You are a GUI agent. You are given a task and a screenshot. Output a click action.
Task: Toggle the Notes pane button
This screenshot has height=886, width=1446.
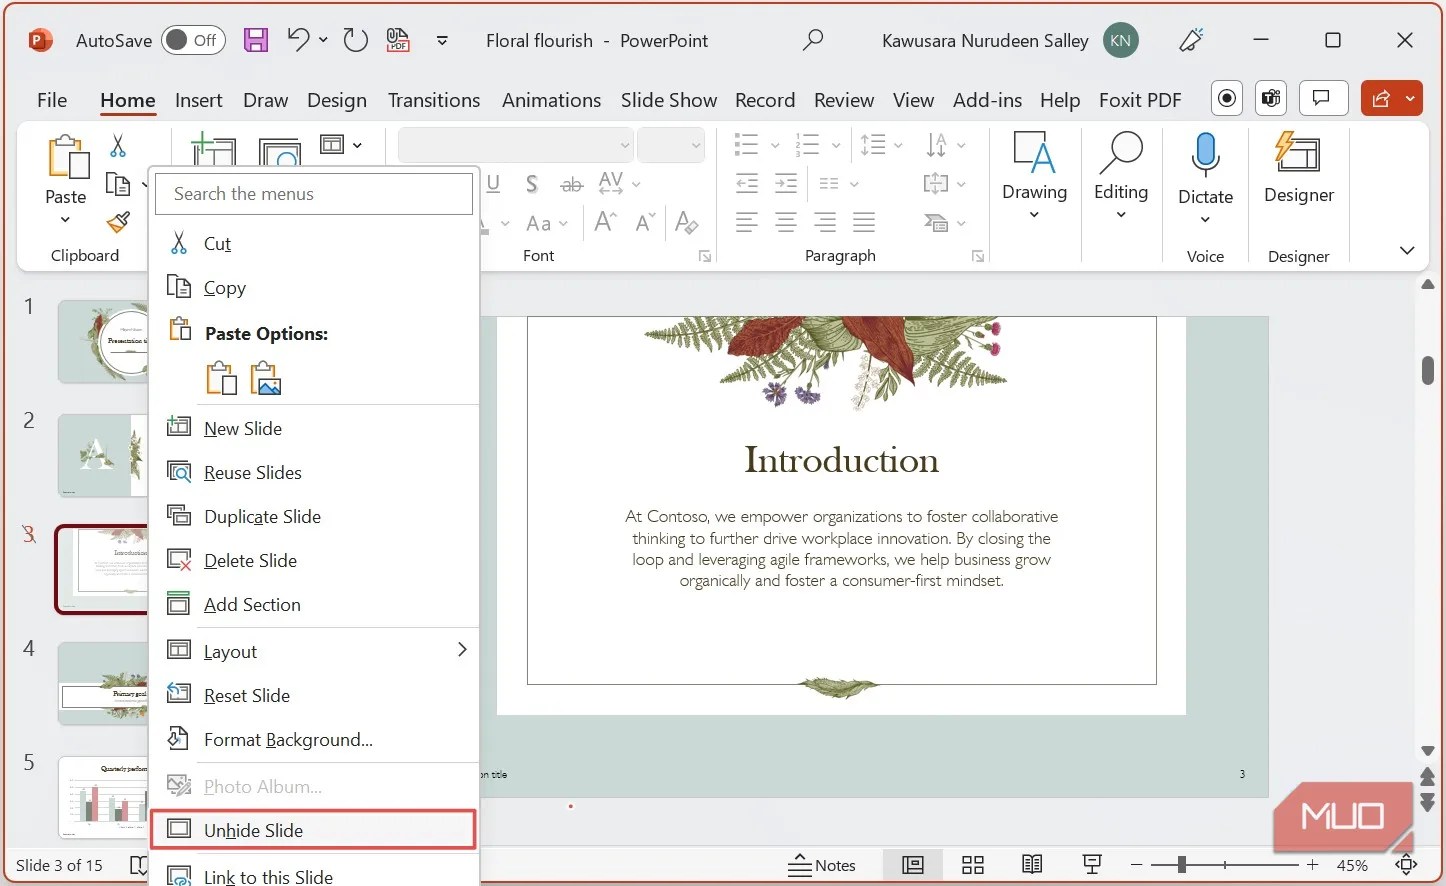pyautogui.click(x=822, y=865)
